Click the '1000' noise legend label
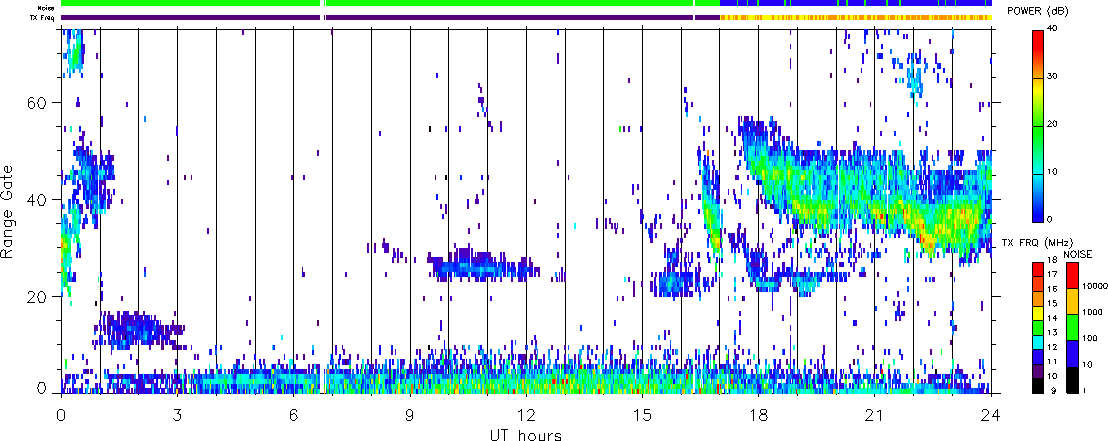Viewport: 1108px width, 441px height. click(1091, 312)
